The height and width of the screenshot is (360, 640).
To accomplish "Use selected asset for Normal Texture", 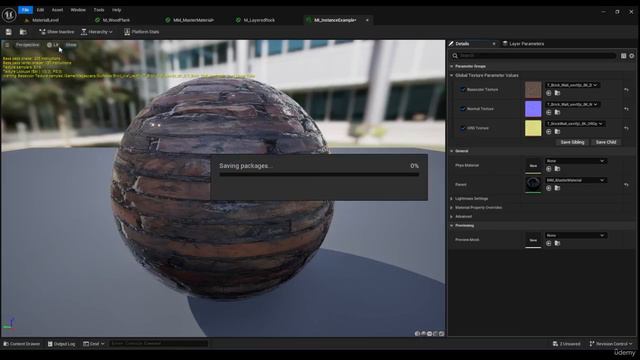I will pyautogui.click(x=549, y=112).
